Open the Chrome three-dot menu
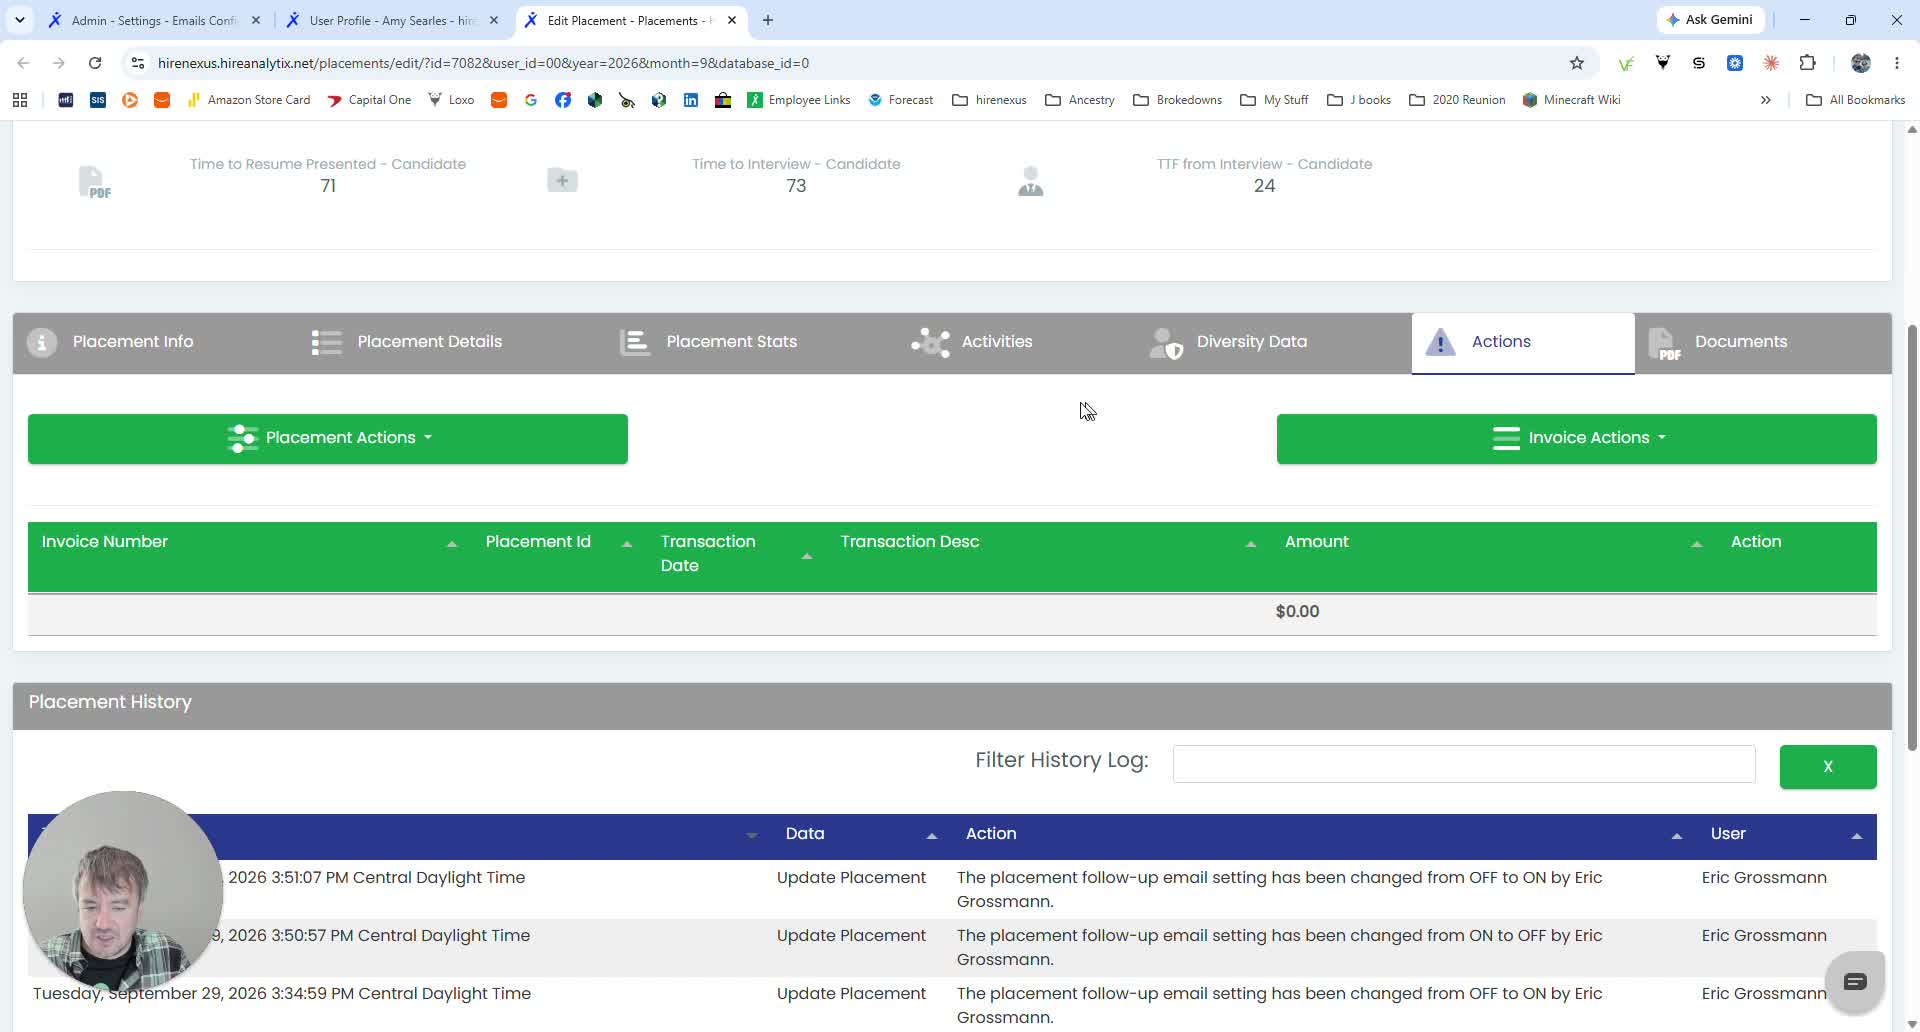This screenshot has width=1920, height=1032. [x=1897, y=63]
